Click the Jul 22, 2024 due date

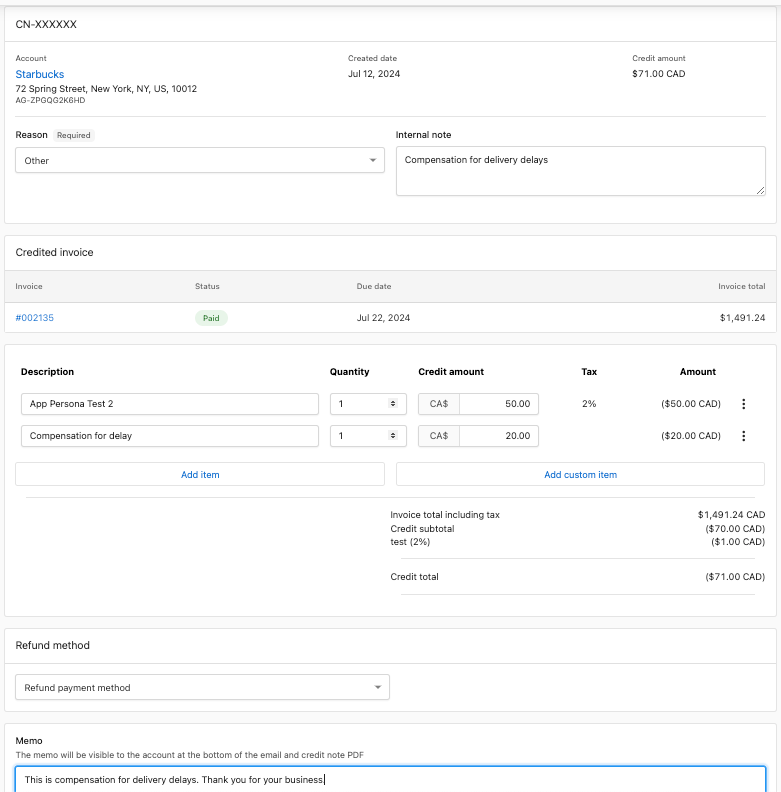[x=383, y=318]
